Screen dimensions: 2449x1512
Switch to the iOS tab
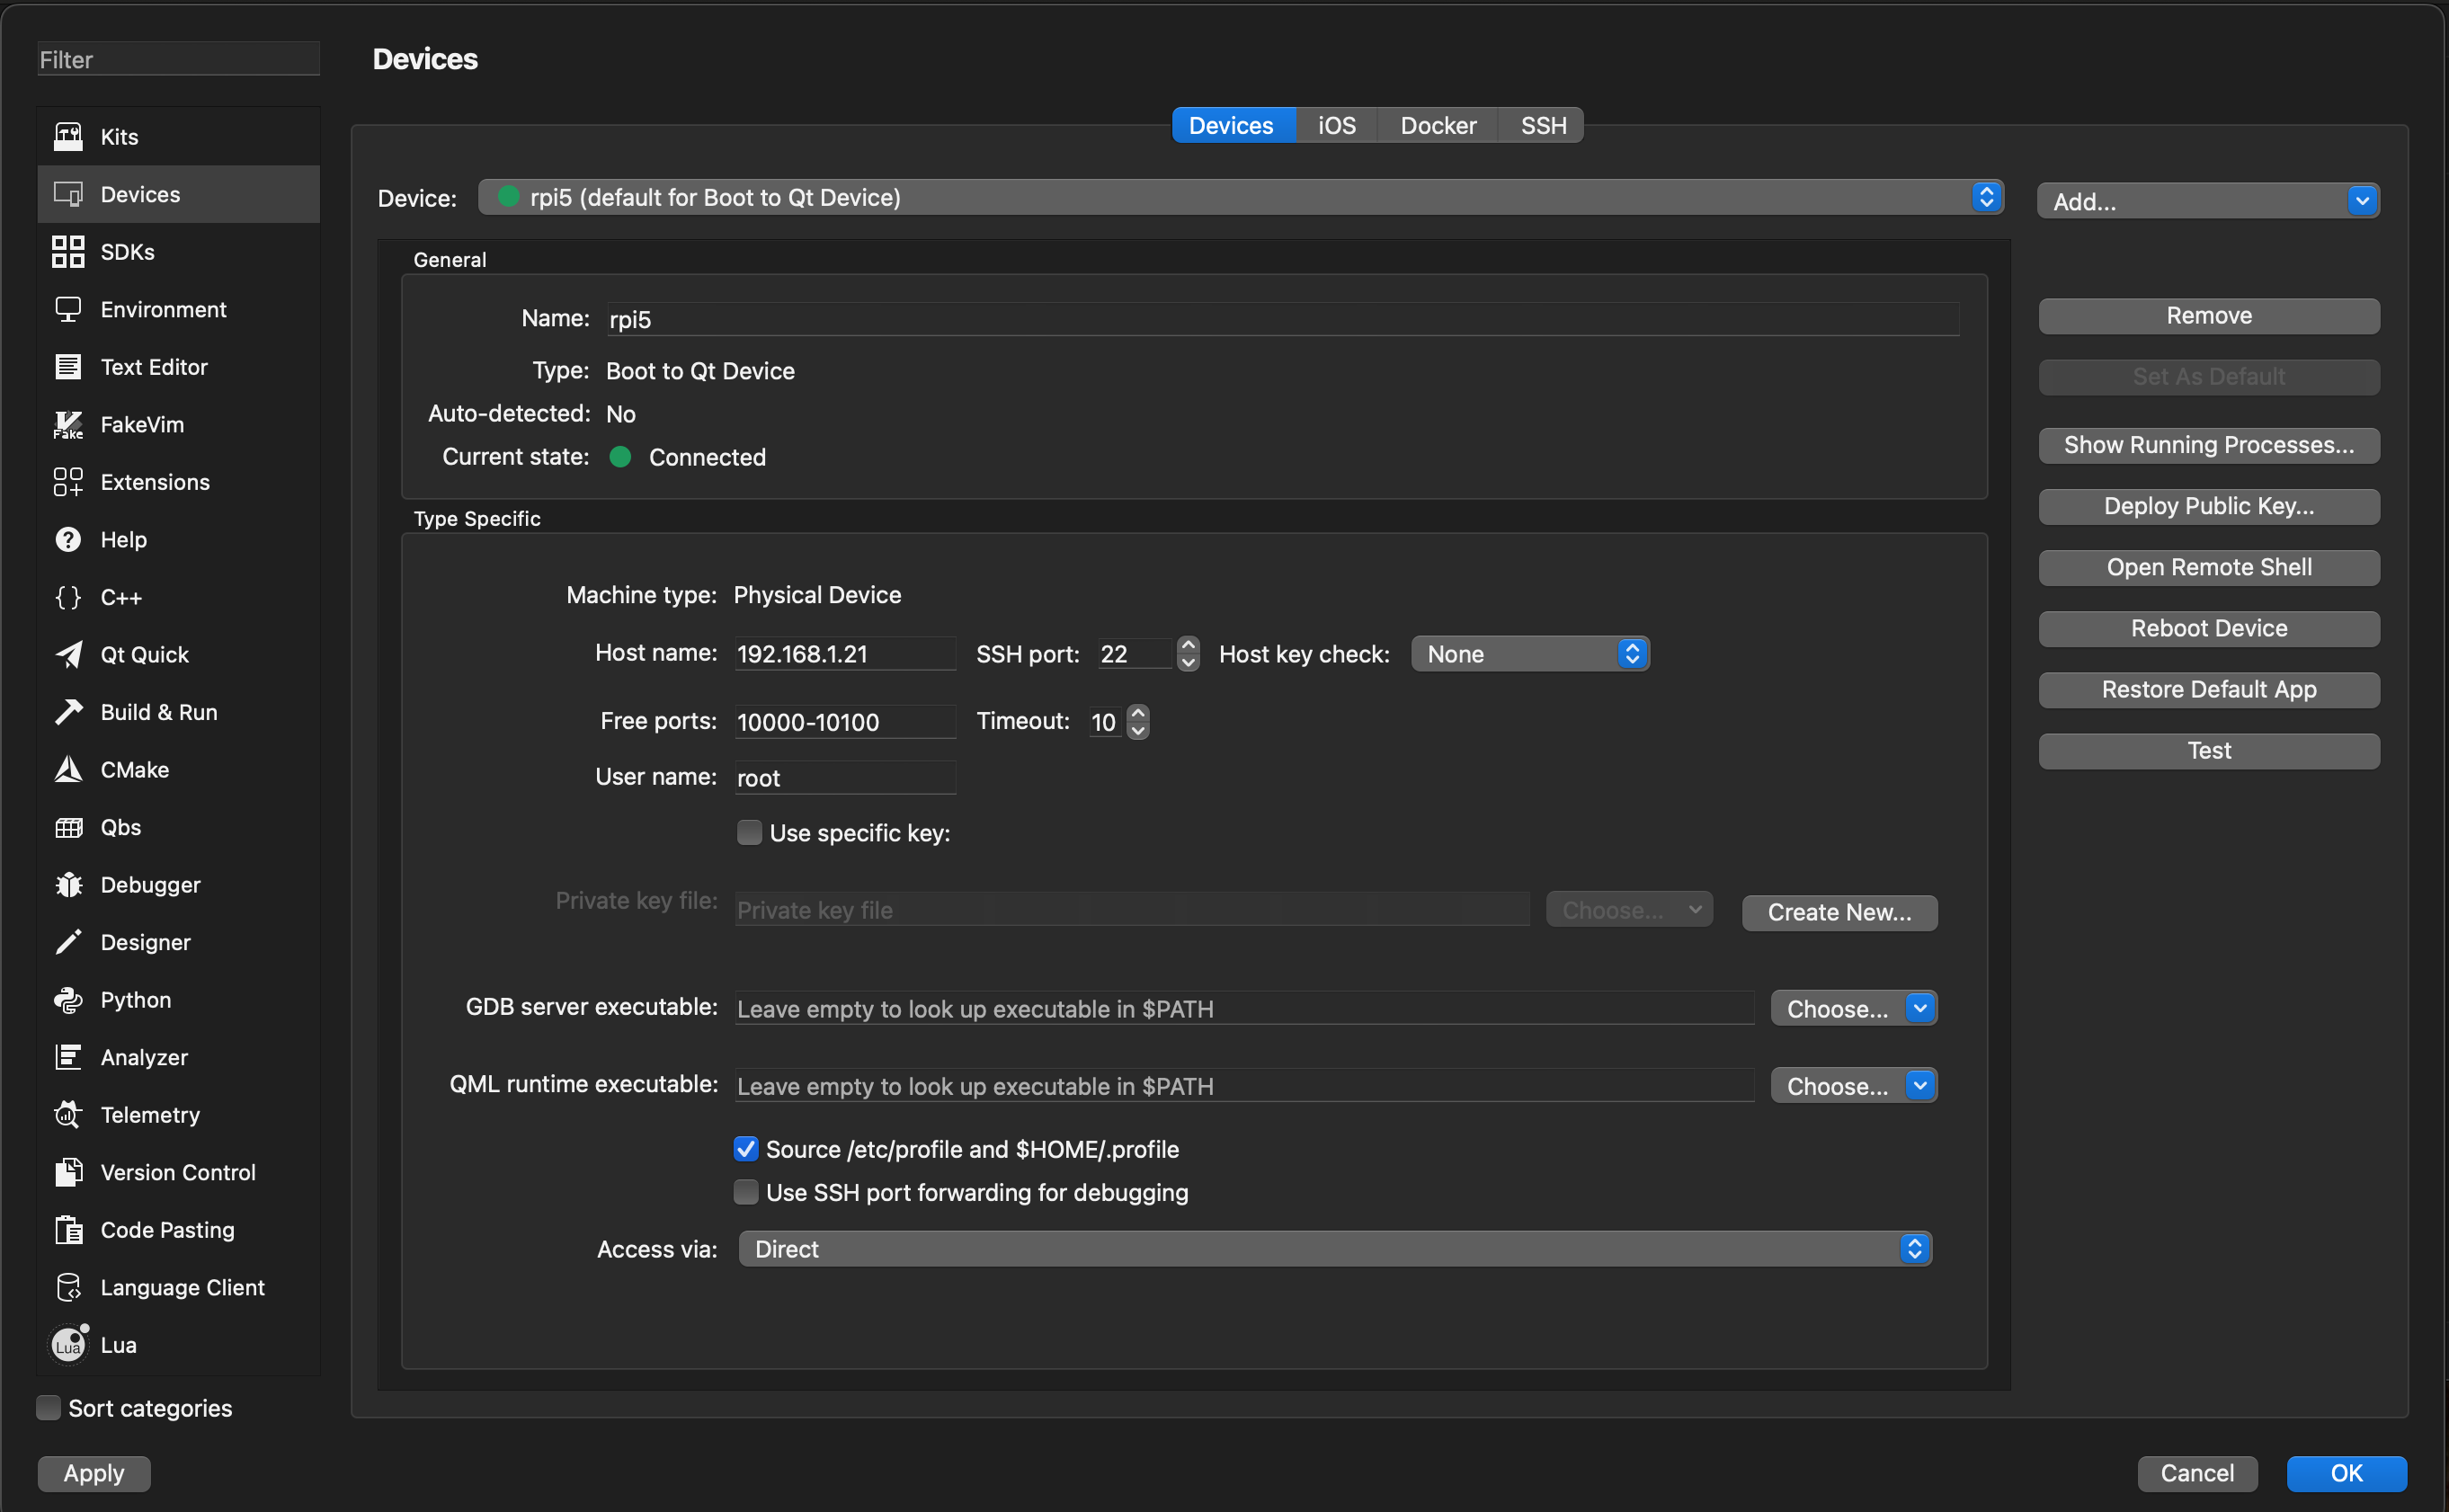(1336, 125)
